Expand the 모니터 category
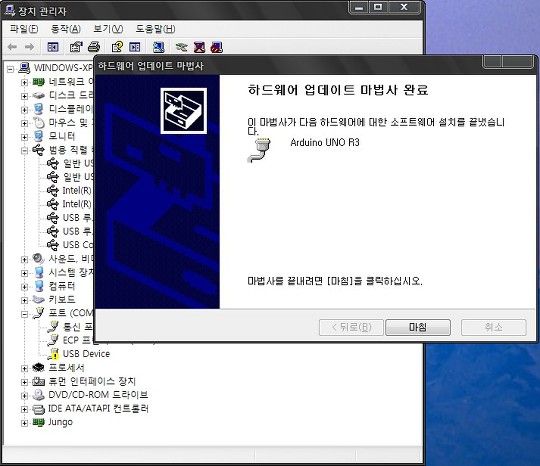Screen dimensions: 540x466 click(x=24, y=137)
